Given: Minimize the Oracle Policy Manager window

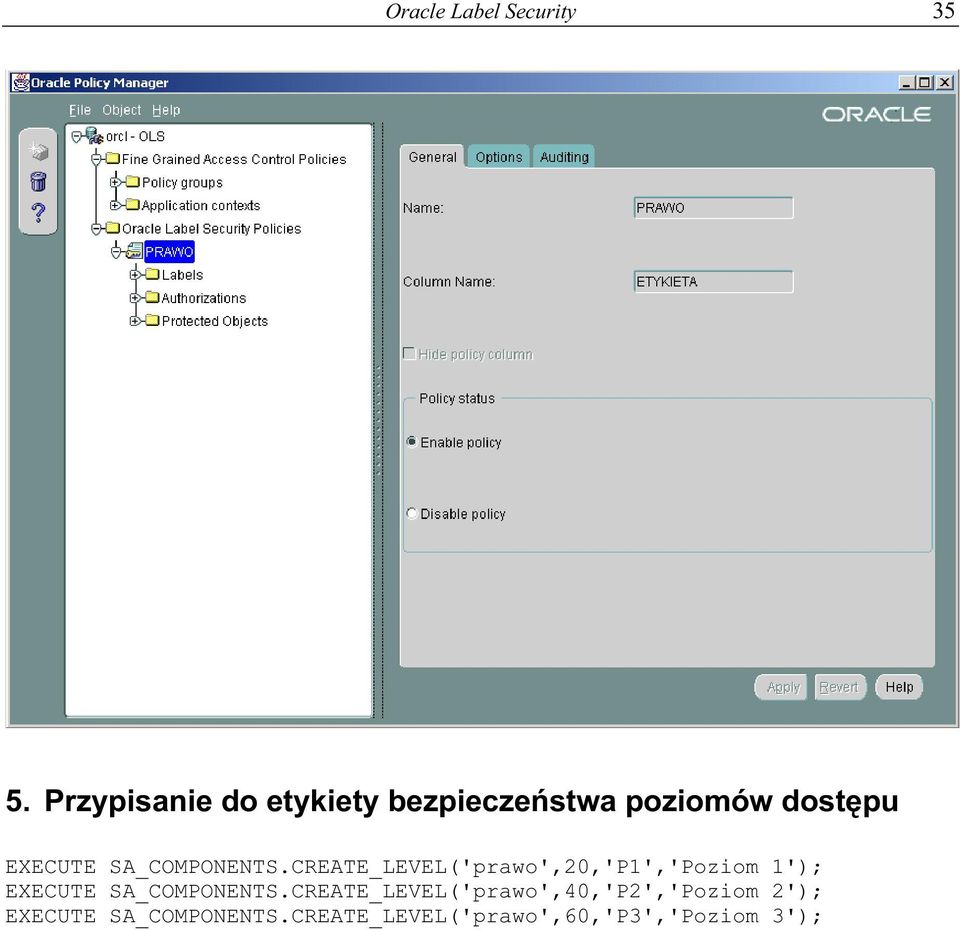Looking at the screenshot, I should coord(907,82).
